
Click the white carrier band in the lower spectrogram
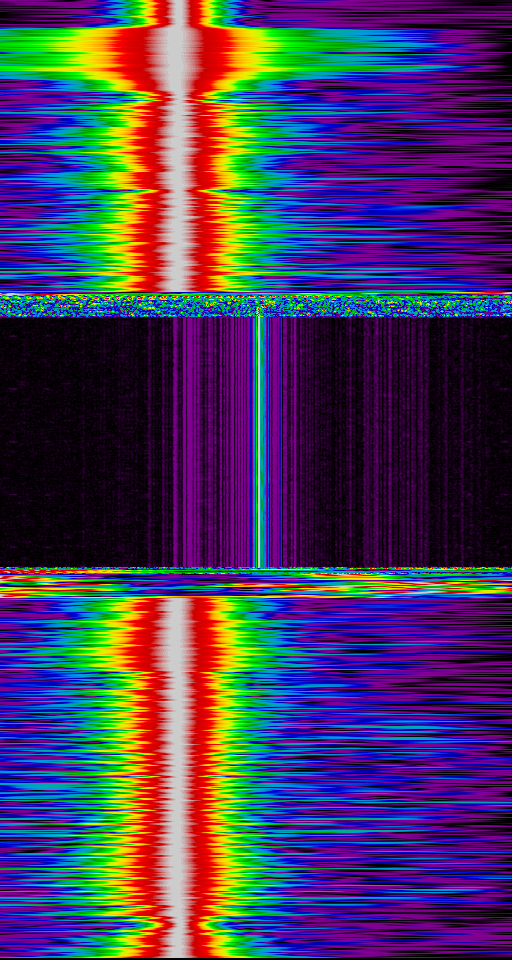click(x=178, y=778)
